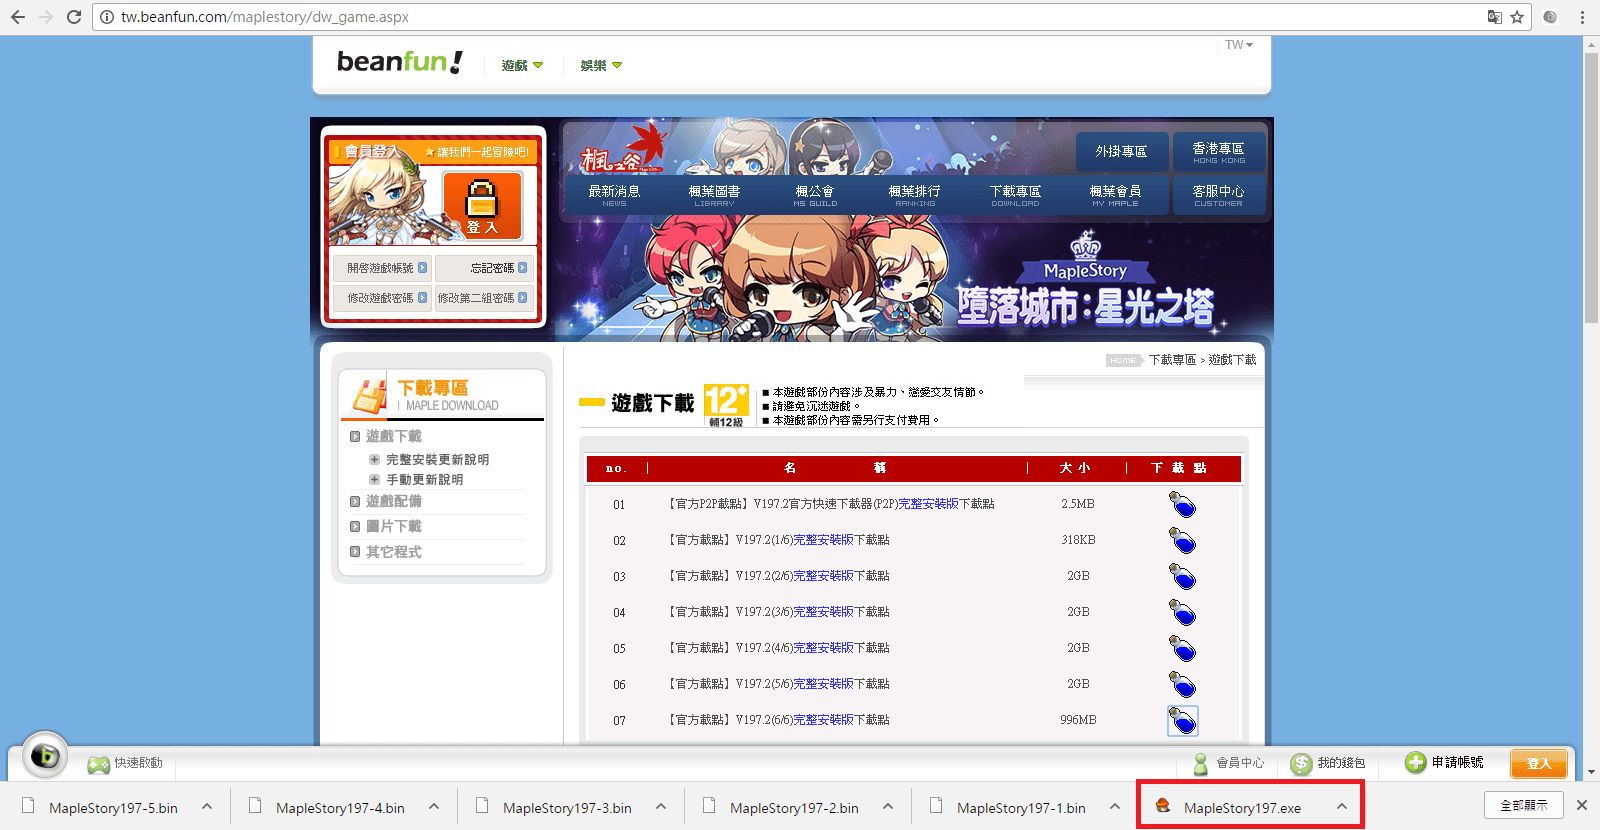
Task: Click the 外掛專區 button
Action: pos(1122,152)
